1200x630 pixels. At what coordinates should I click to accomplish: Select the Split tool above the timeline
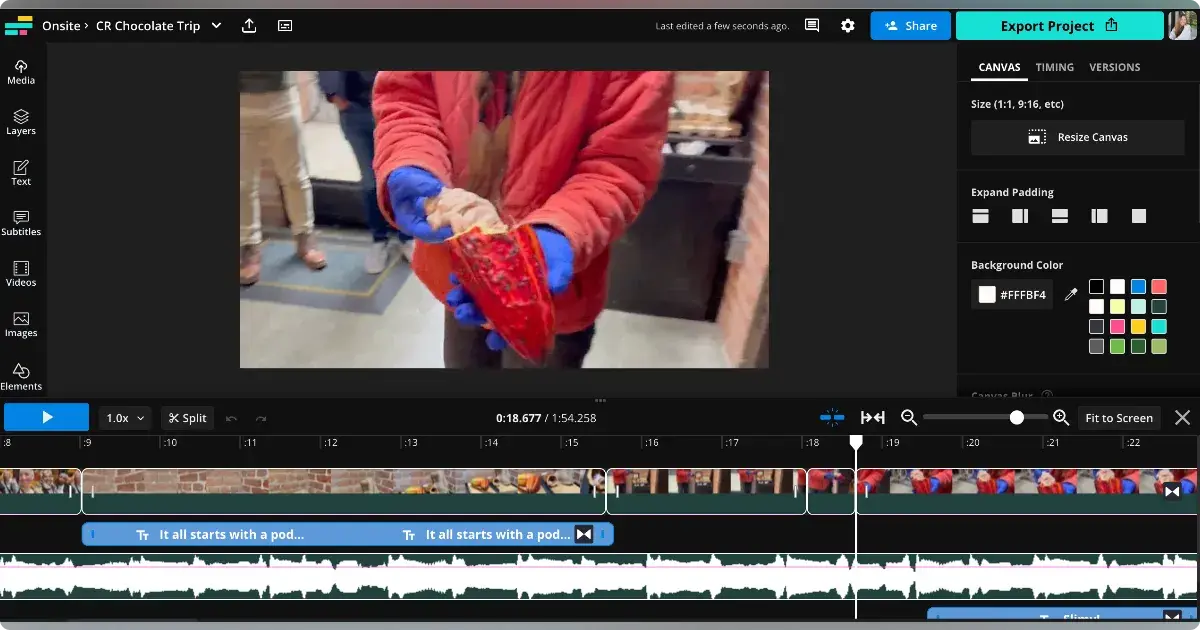pyautogui.click(x=187, y=417)
